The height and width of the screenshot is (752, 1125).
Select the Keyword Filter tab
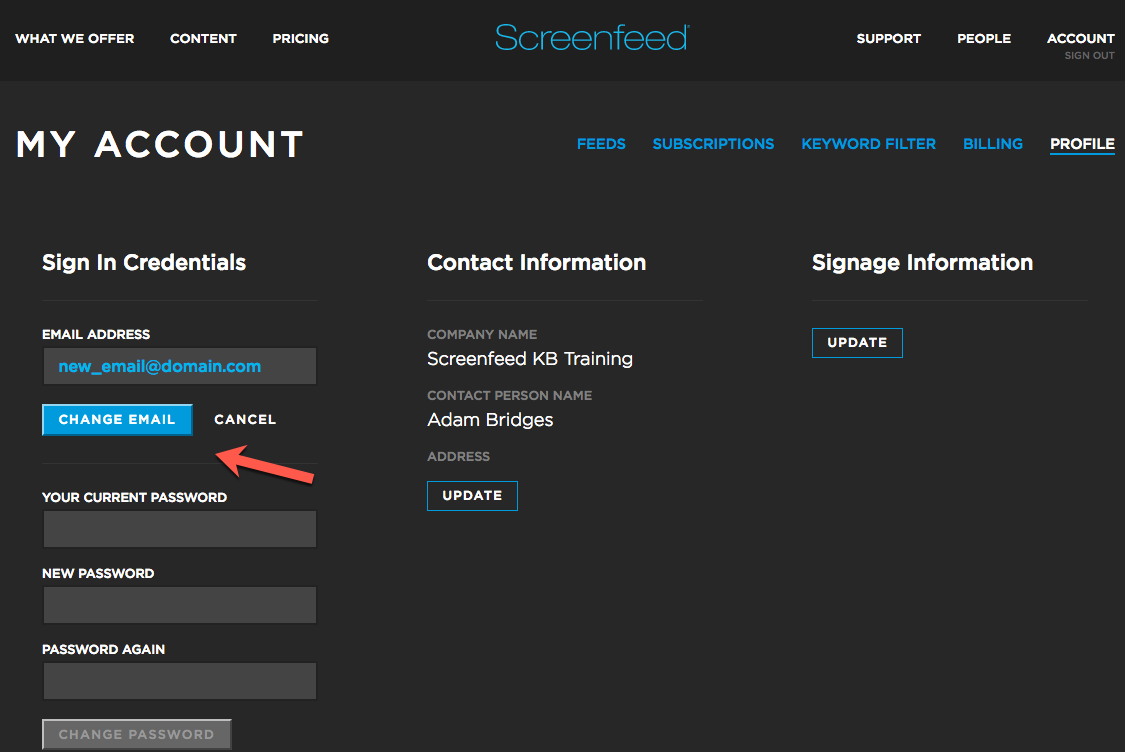click(x=868, y=144)
